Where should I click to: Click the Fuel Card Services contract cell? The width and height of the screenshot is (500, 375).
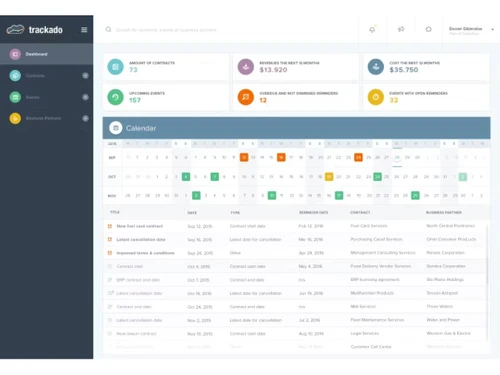point(369,226)
